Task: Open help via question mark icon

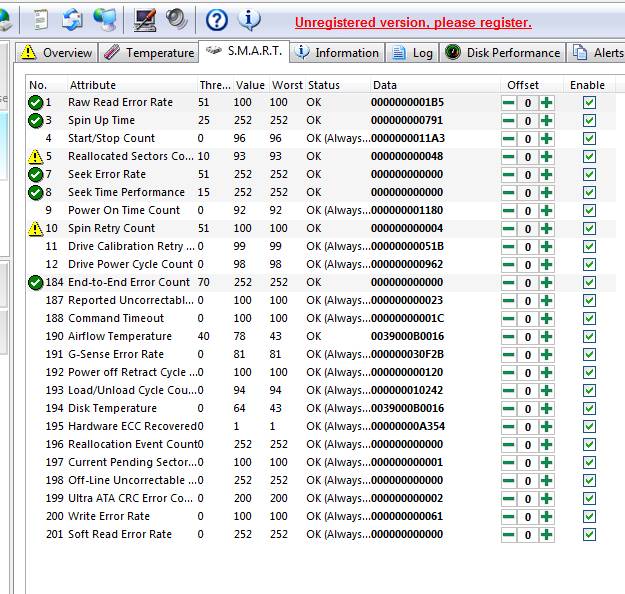Action: (x=217, y=20)
